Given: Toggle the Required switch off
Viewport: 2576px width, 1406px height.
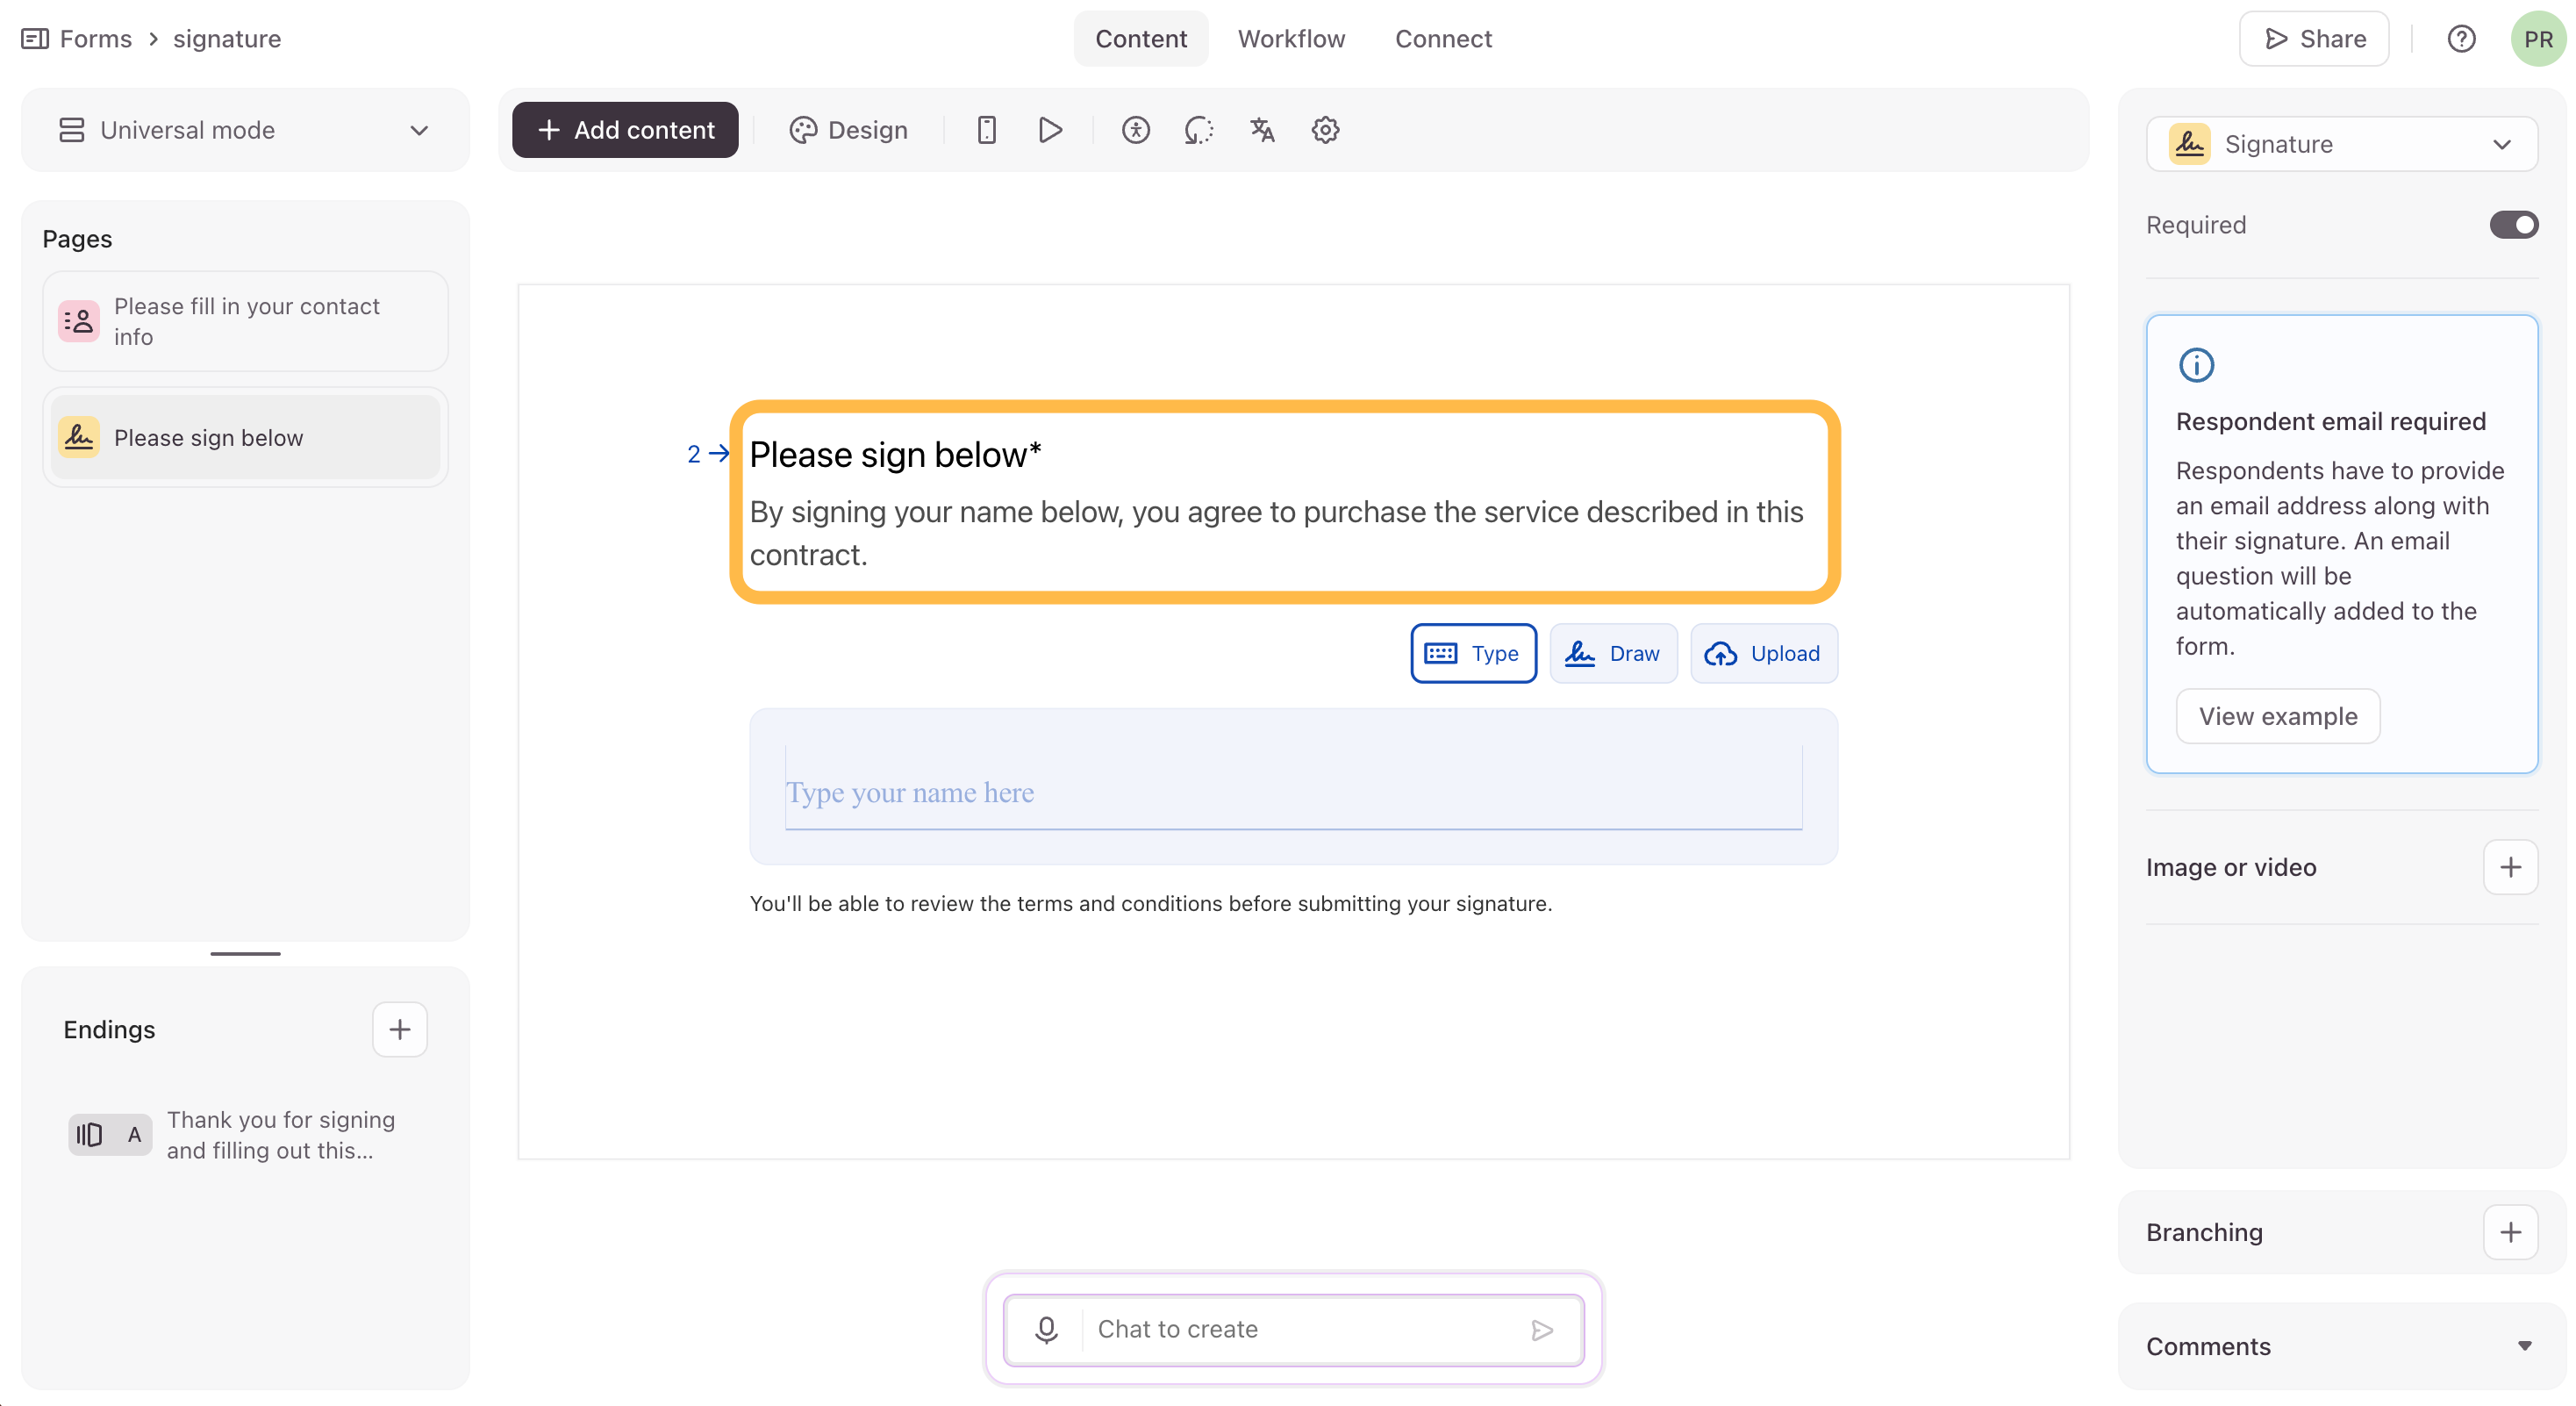Looking at the screenshot, I should tap(2512, 225).
